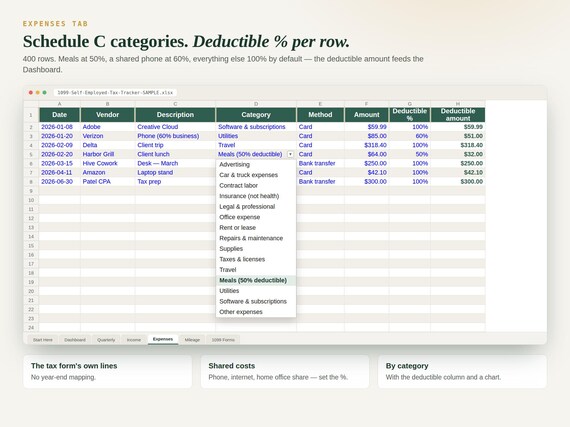Click the Deductible amount column header

(458, 115)
